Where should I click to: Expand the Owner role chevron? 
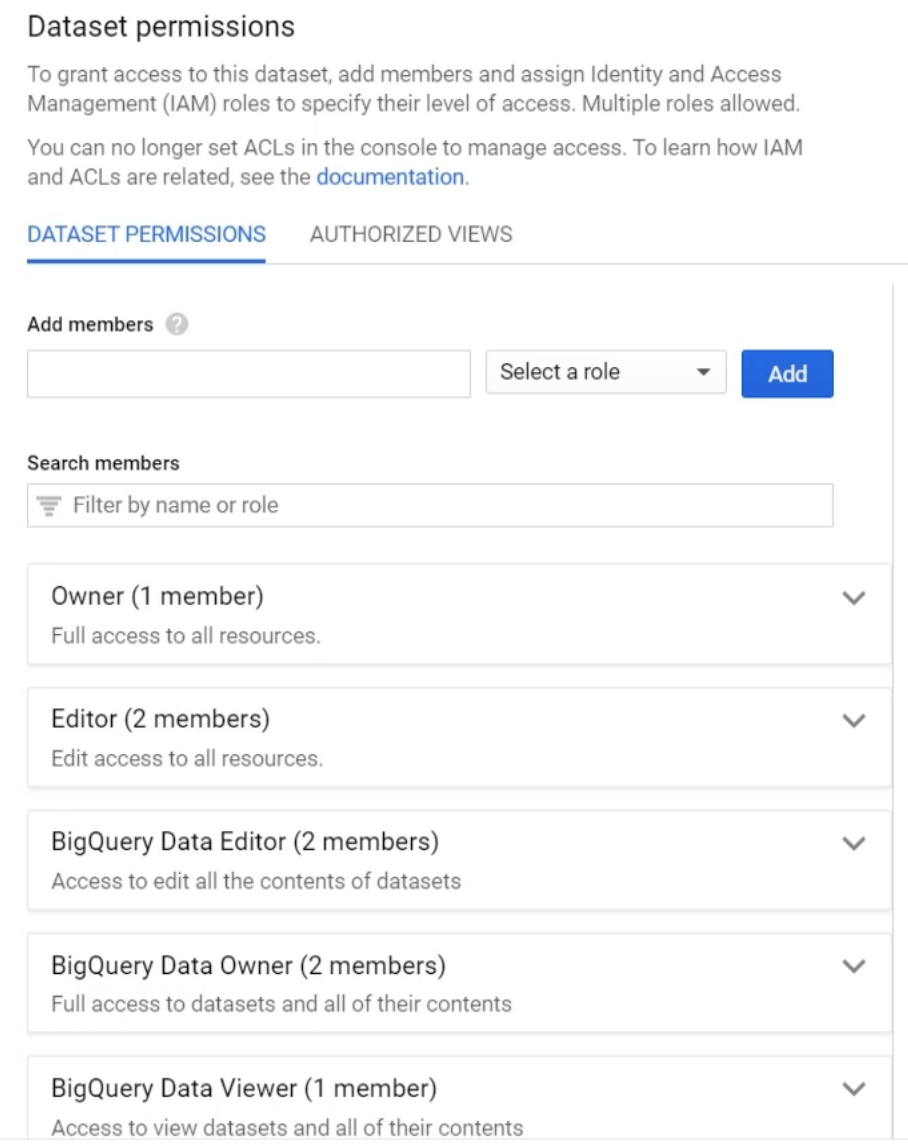pos(853,598)
